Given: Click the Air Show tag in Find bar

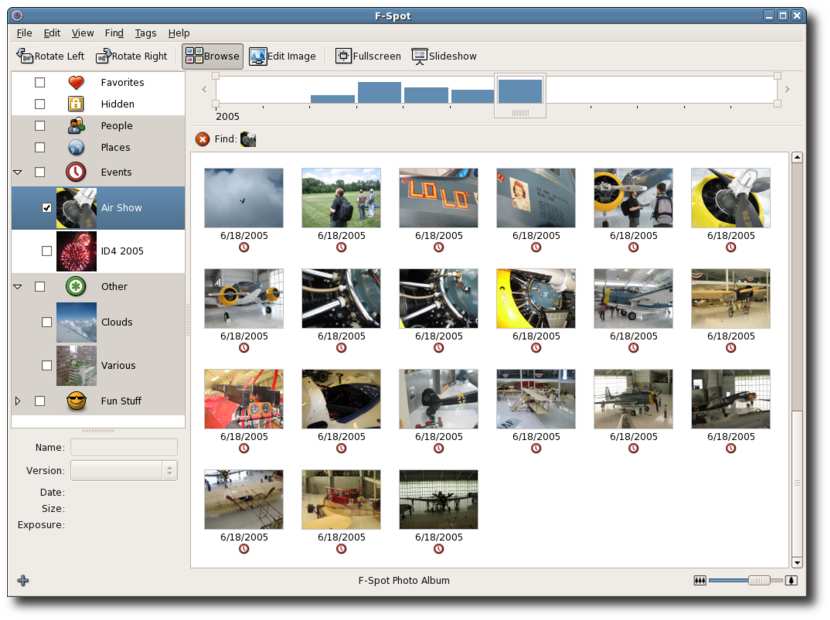Looking at the screenshot, I should (x=248, y=139).
